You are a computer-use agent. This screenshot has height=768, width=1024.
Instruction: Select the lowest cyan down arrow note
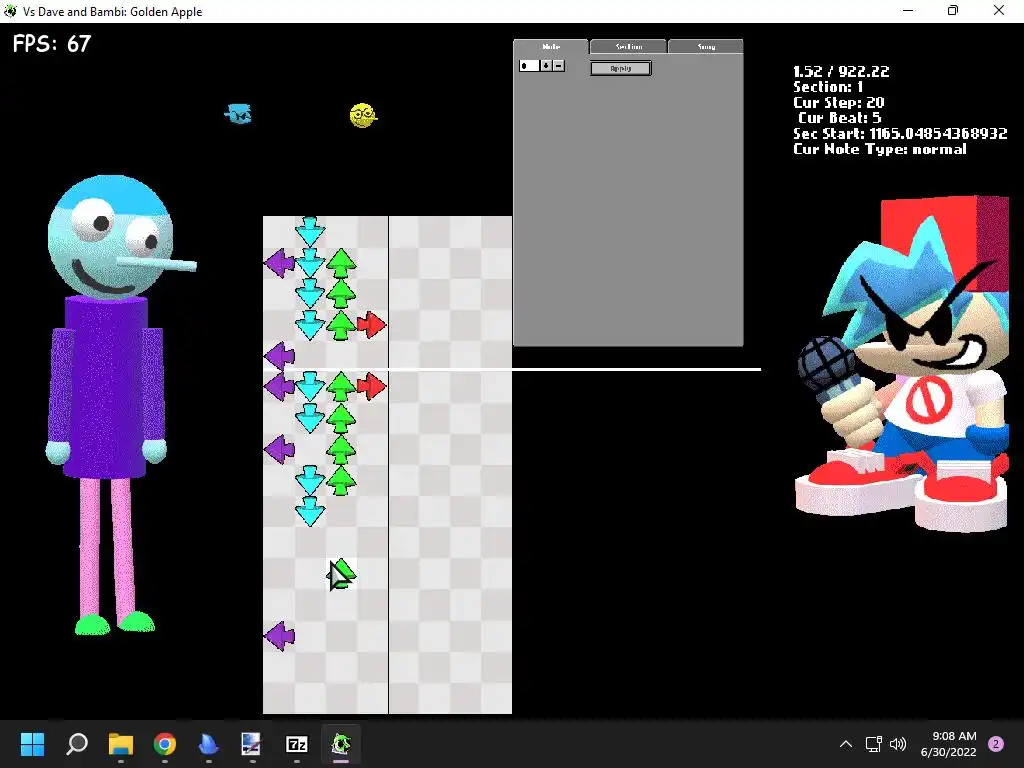pyautogui.click(x=310, y=511)
